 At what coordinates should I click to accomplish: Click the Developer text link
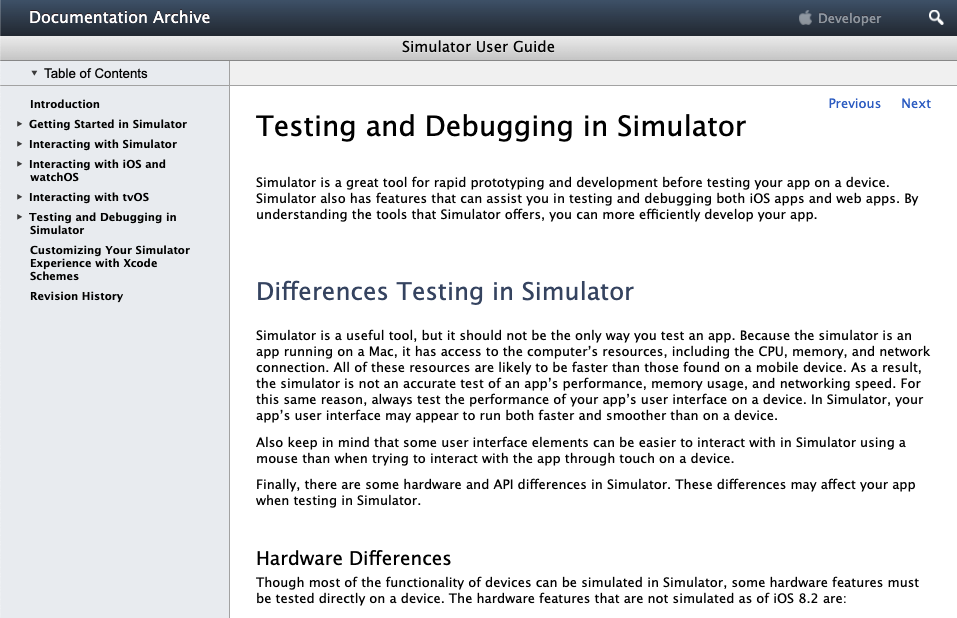[850, 18]
